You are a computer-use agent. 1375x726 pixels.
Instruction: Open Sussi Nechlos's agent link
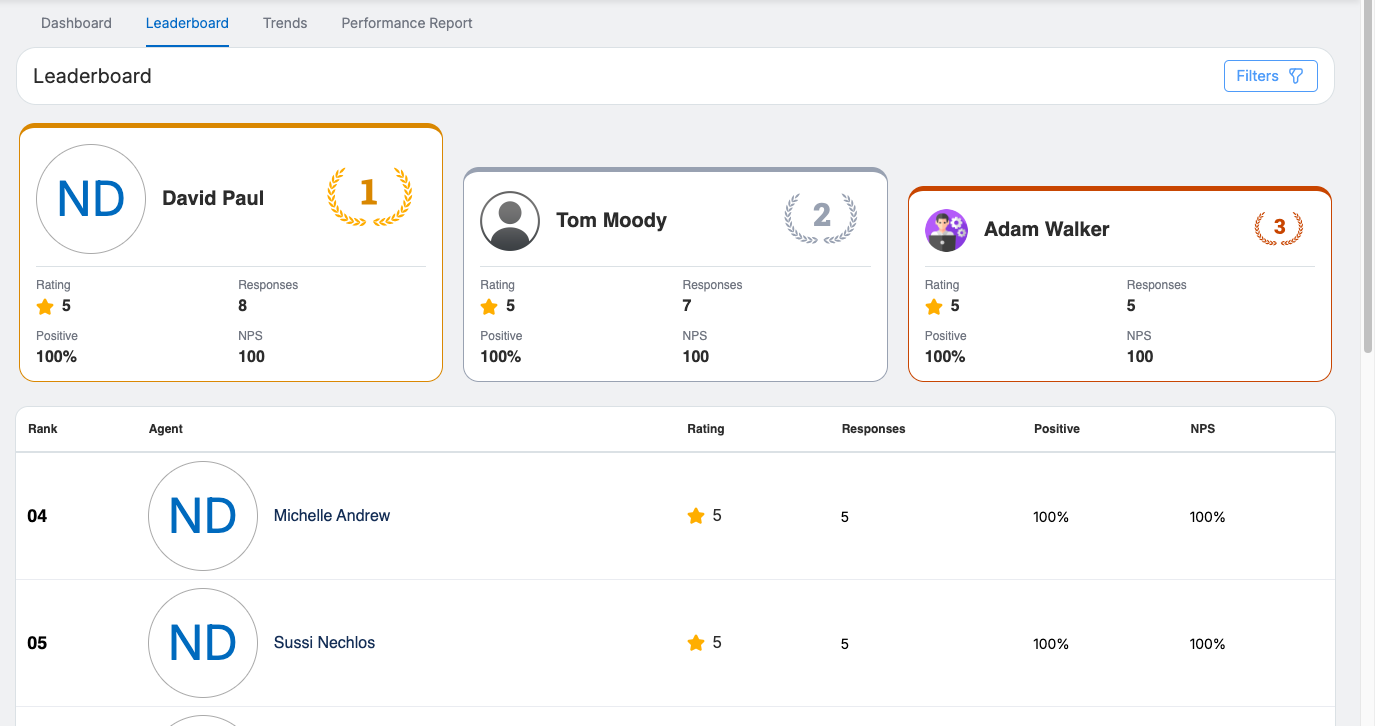(x=324, y=643)
